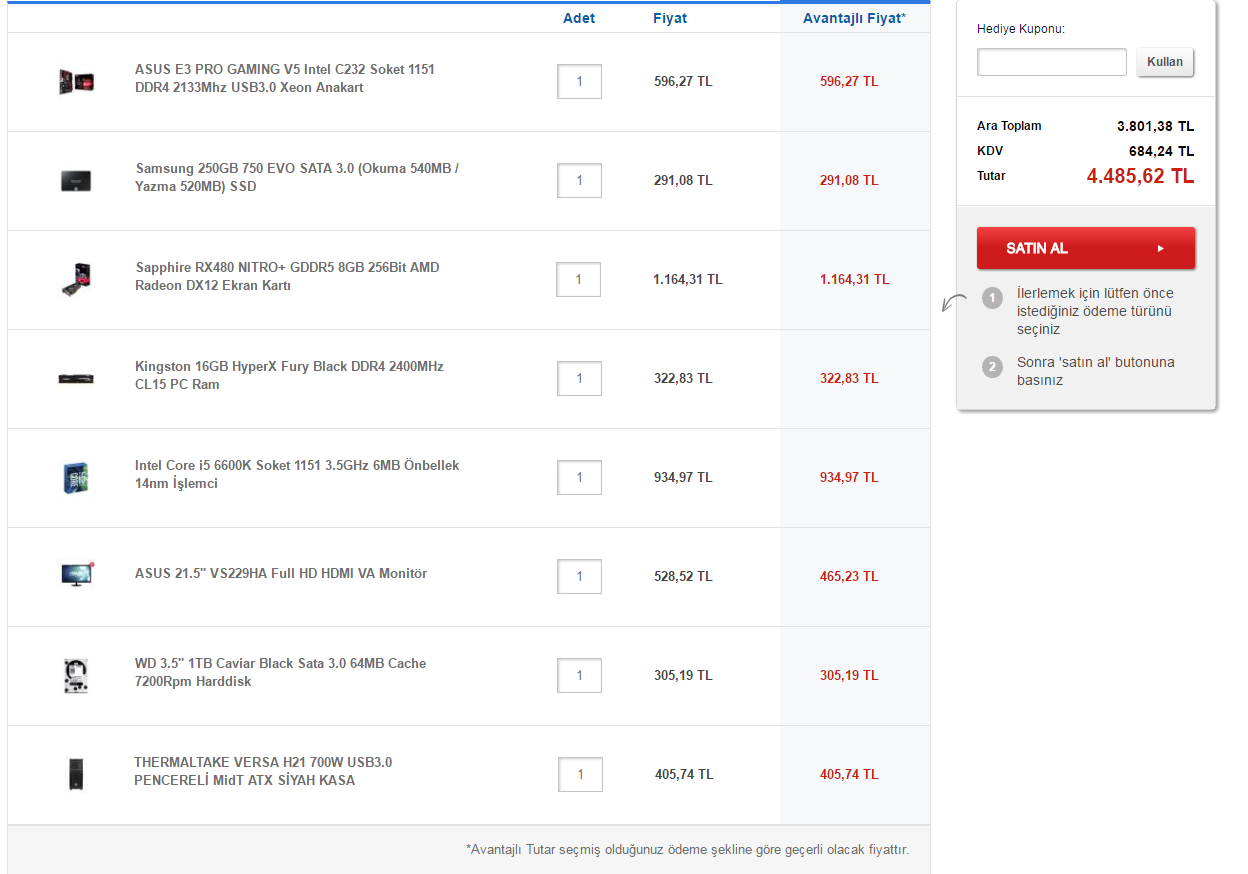Open the WD 3.5" 1TB Caviar Black link
The image size is (1248, 874).
(280, 673)
